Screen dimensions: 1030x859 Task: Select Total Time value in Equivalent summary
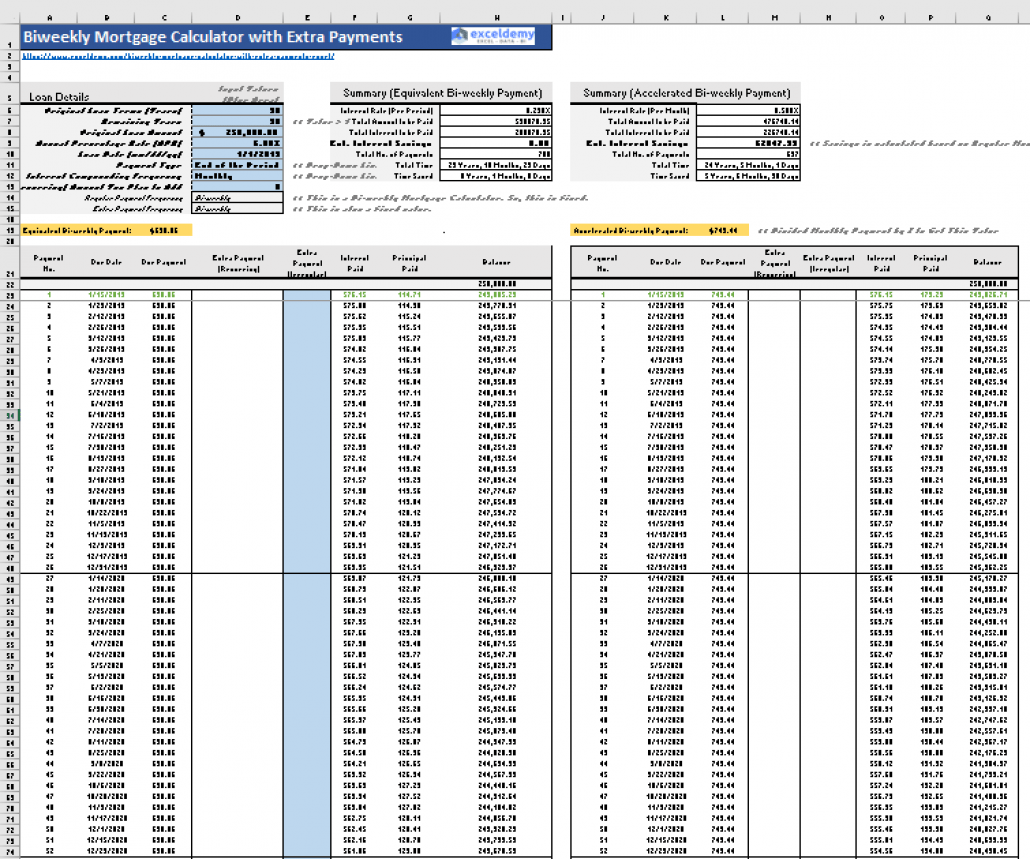click(x=496, y=165)
